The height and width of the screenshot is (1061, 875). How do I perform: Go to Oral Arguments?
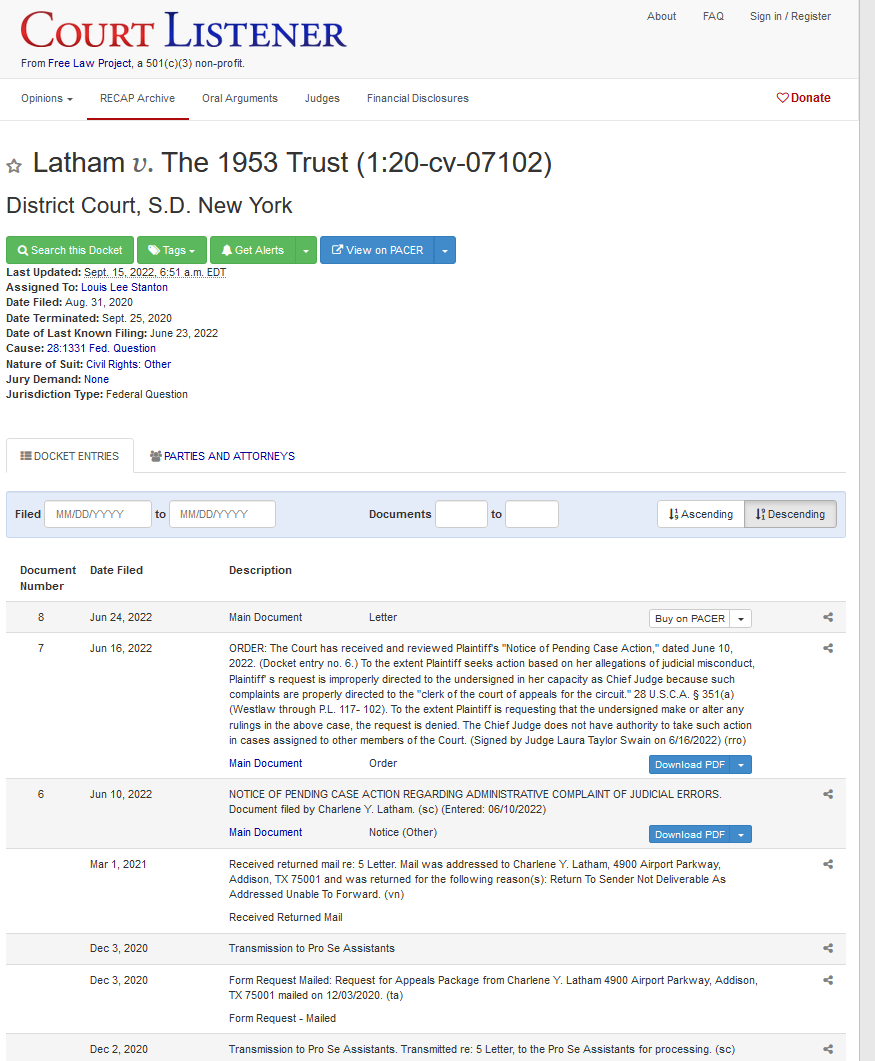pyautogui.click(x=240, y=99)
